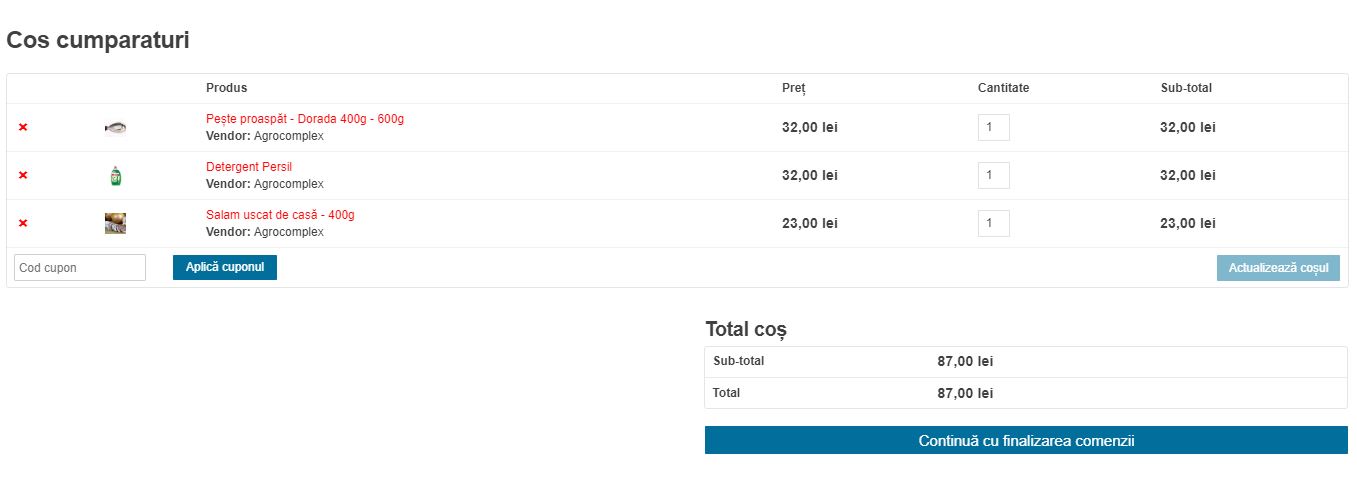Open the fish product thumbnail
Viewport: 1357px width, 478px height.
coord(115,128)
